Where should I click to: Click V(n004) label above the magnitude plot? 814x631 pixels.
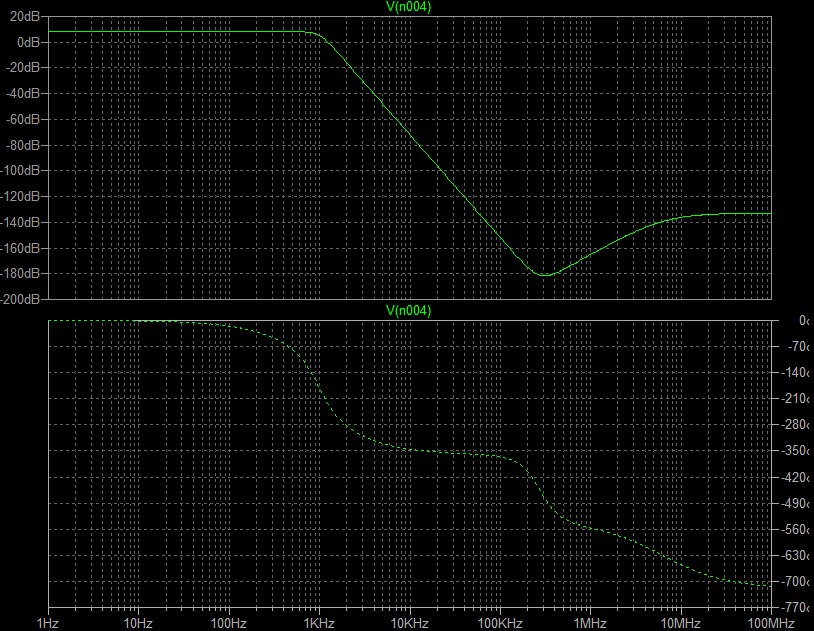point(408,7)
